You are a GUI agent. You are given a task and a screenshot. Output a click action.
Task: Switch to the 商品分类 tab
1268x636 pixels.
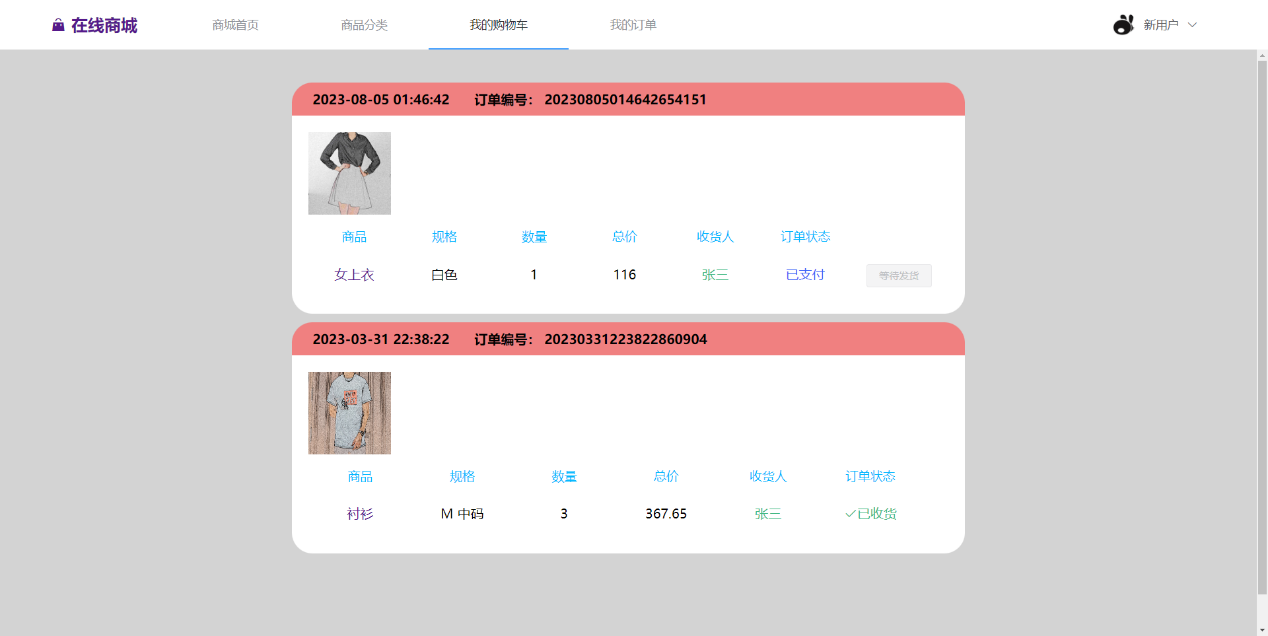point(367,24)
